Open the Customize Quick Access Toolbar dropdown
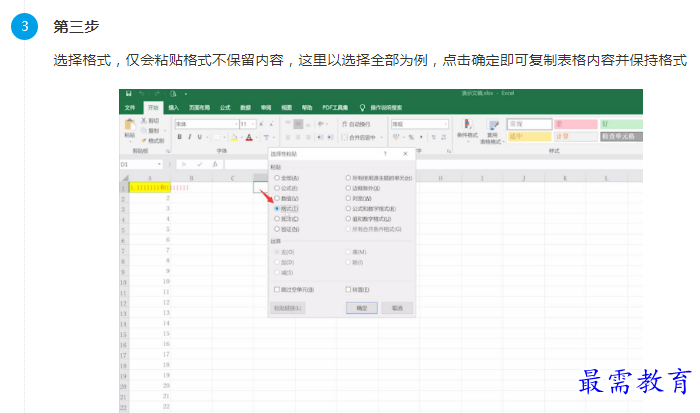 pyautogui.click(x=186, y=94)
